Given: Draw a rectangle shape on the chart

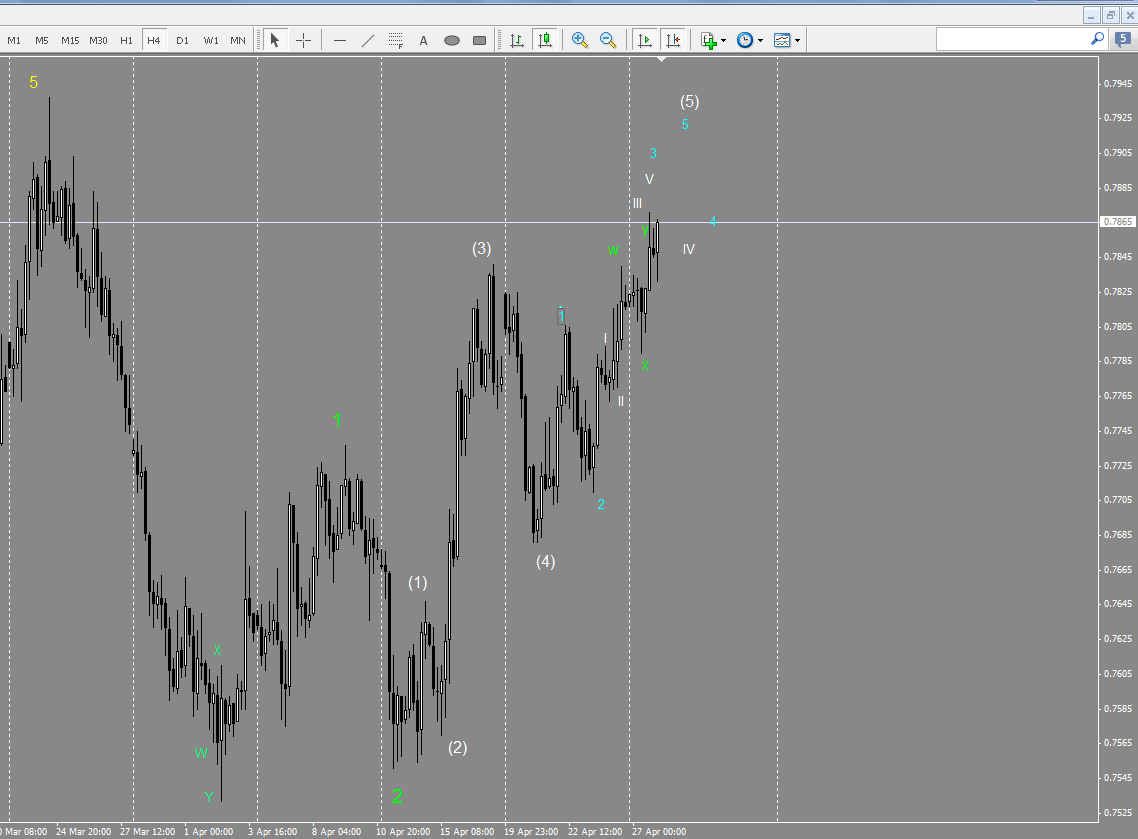Looking at the screenshot, I should [479, 40].
